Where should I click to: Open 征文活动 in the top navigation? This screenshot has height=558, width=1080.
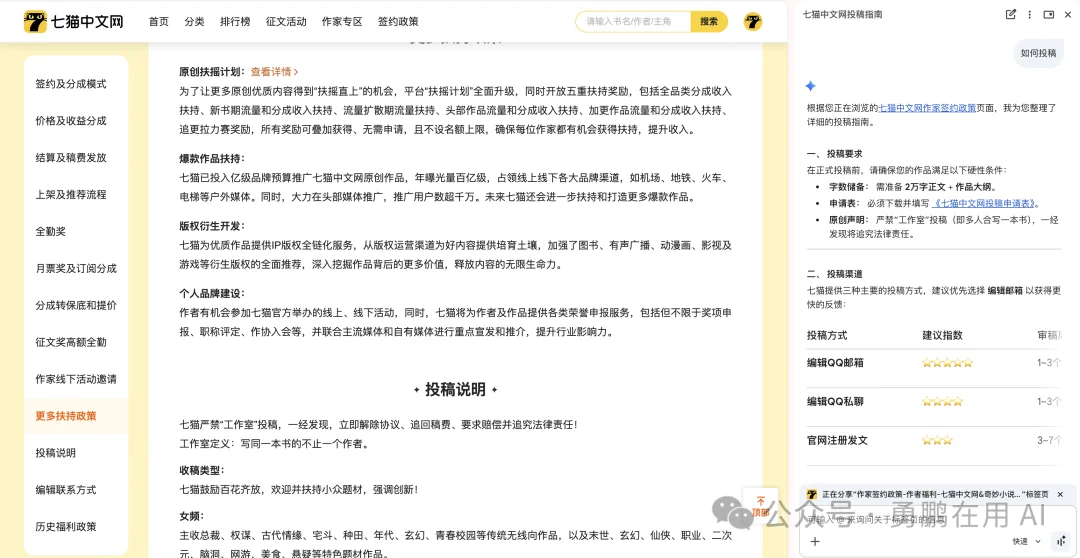click(x=286, y=21)
